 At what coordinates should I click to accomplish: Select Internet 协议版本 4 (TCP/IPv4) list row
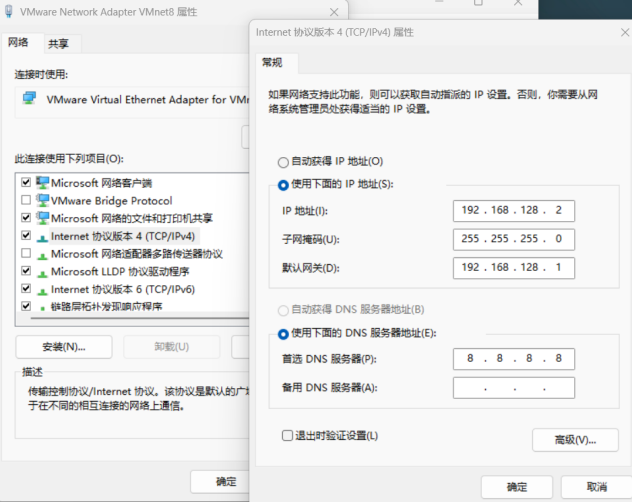coord(123,236)
